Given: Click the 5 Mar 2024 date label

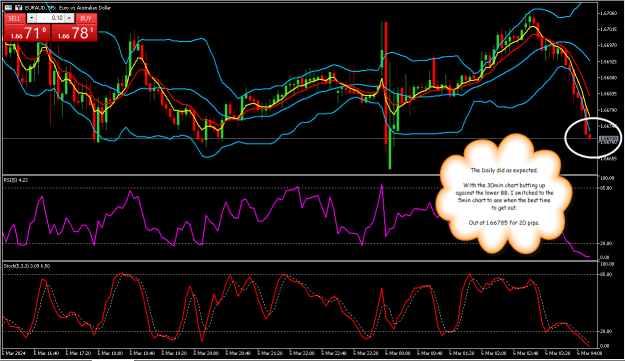Looking at the screenshot, I should (x=15, y=353).
